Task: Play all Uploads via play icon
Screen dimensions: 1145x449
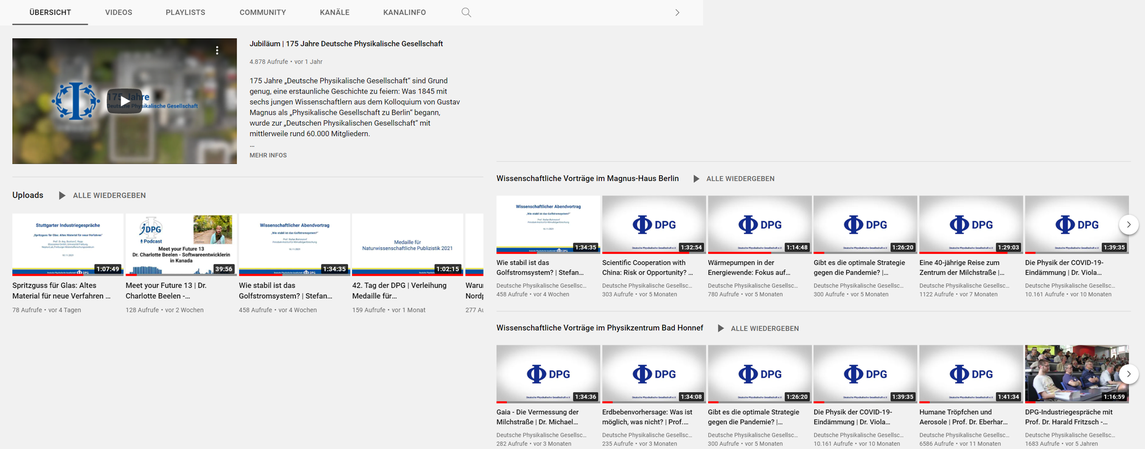Action: click(62, 196)
